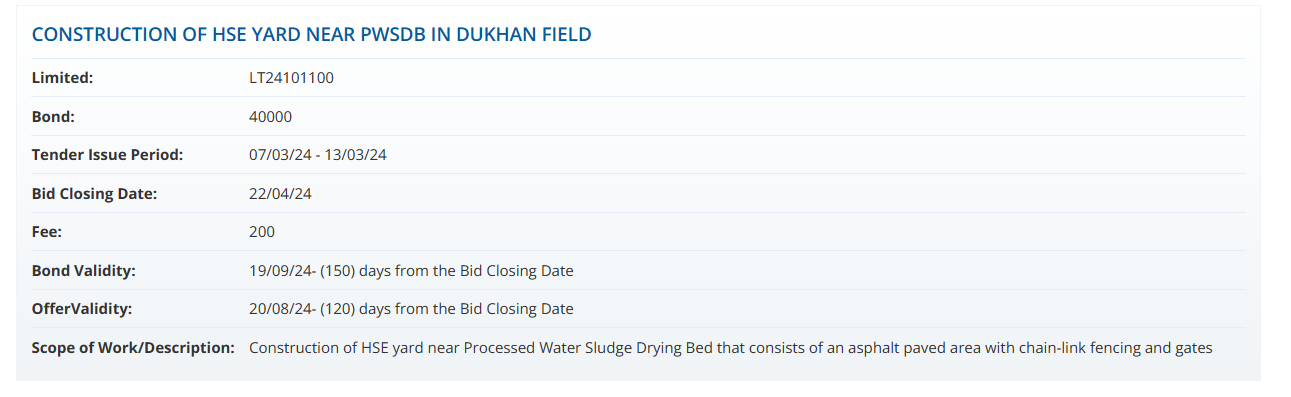
Task: Click the OfferValidity label
Action: 82,309
